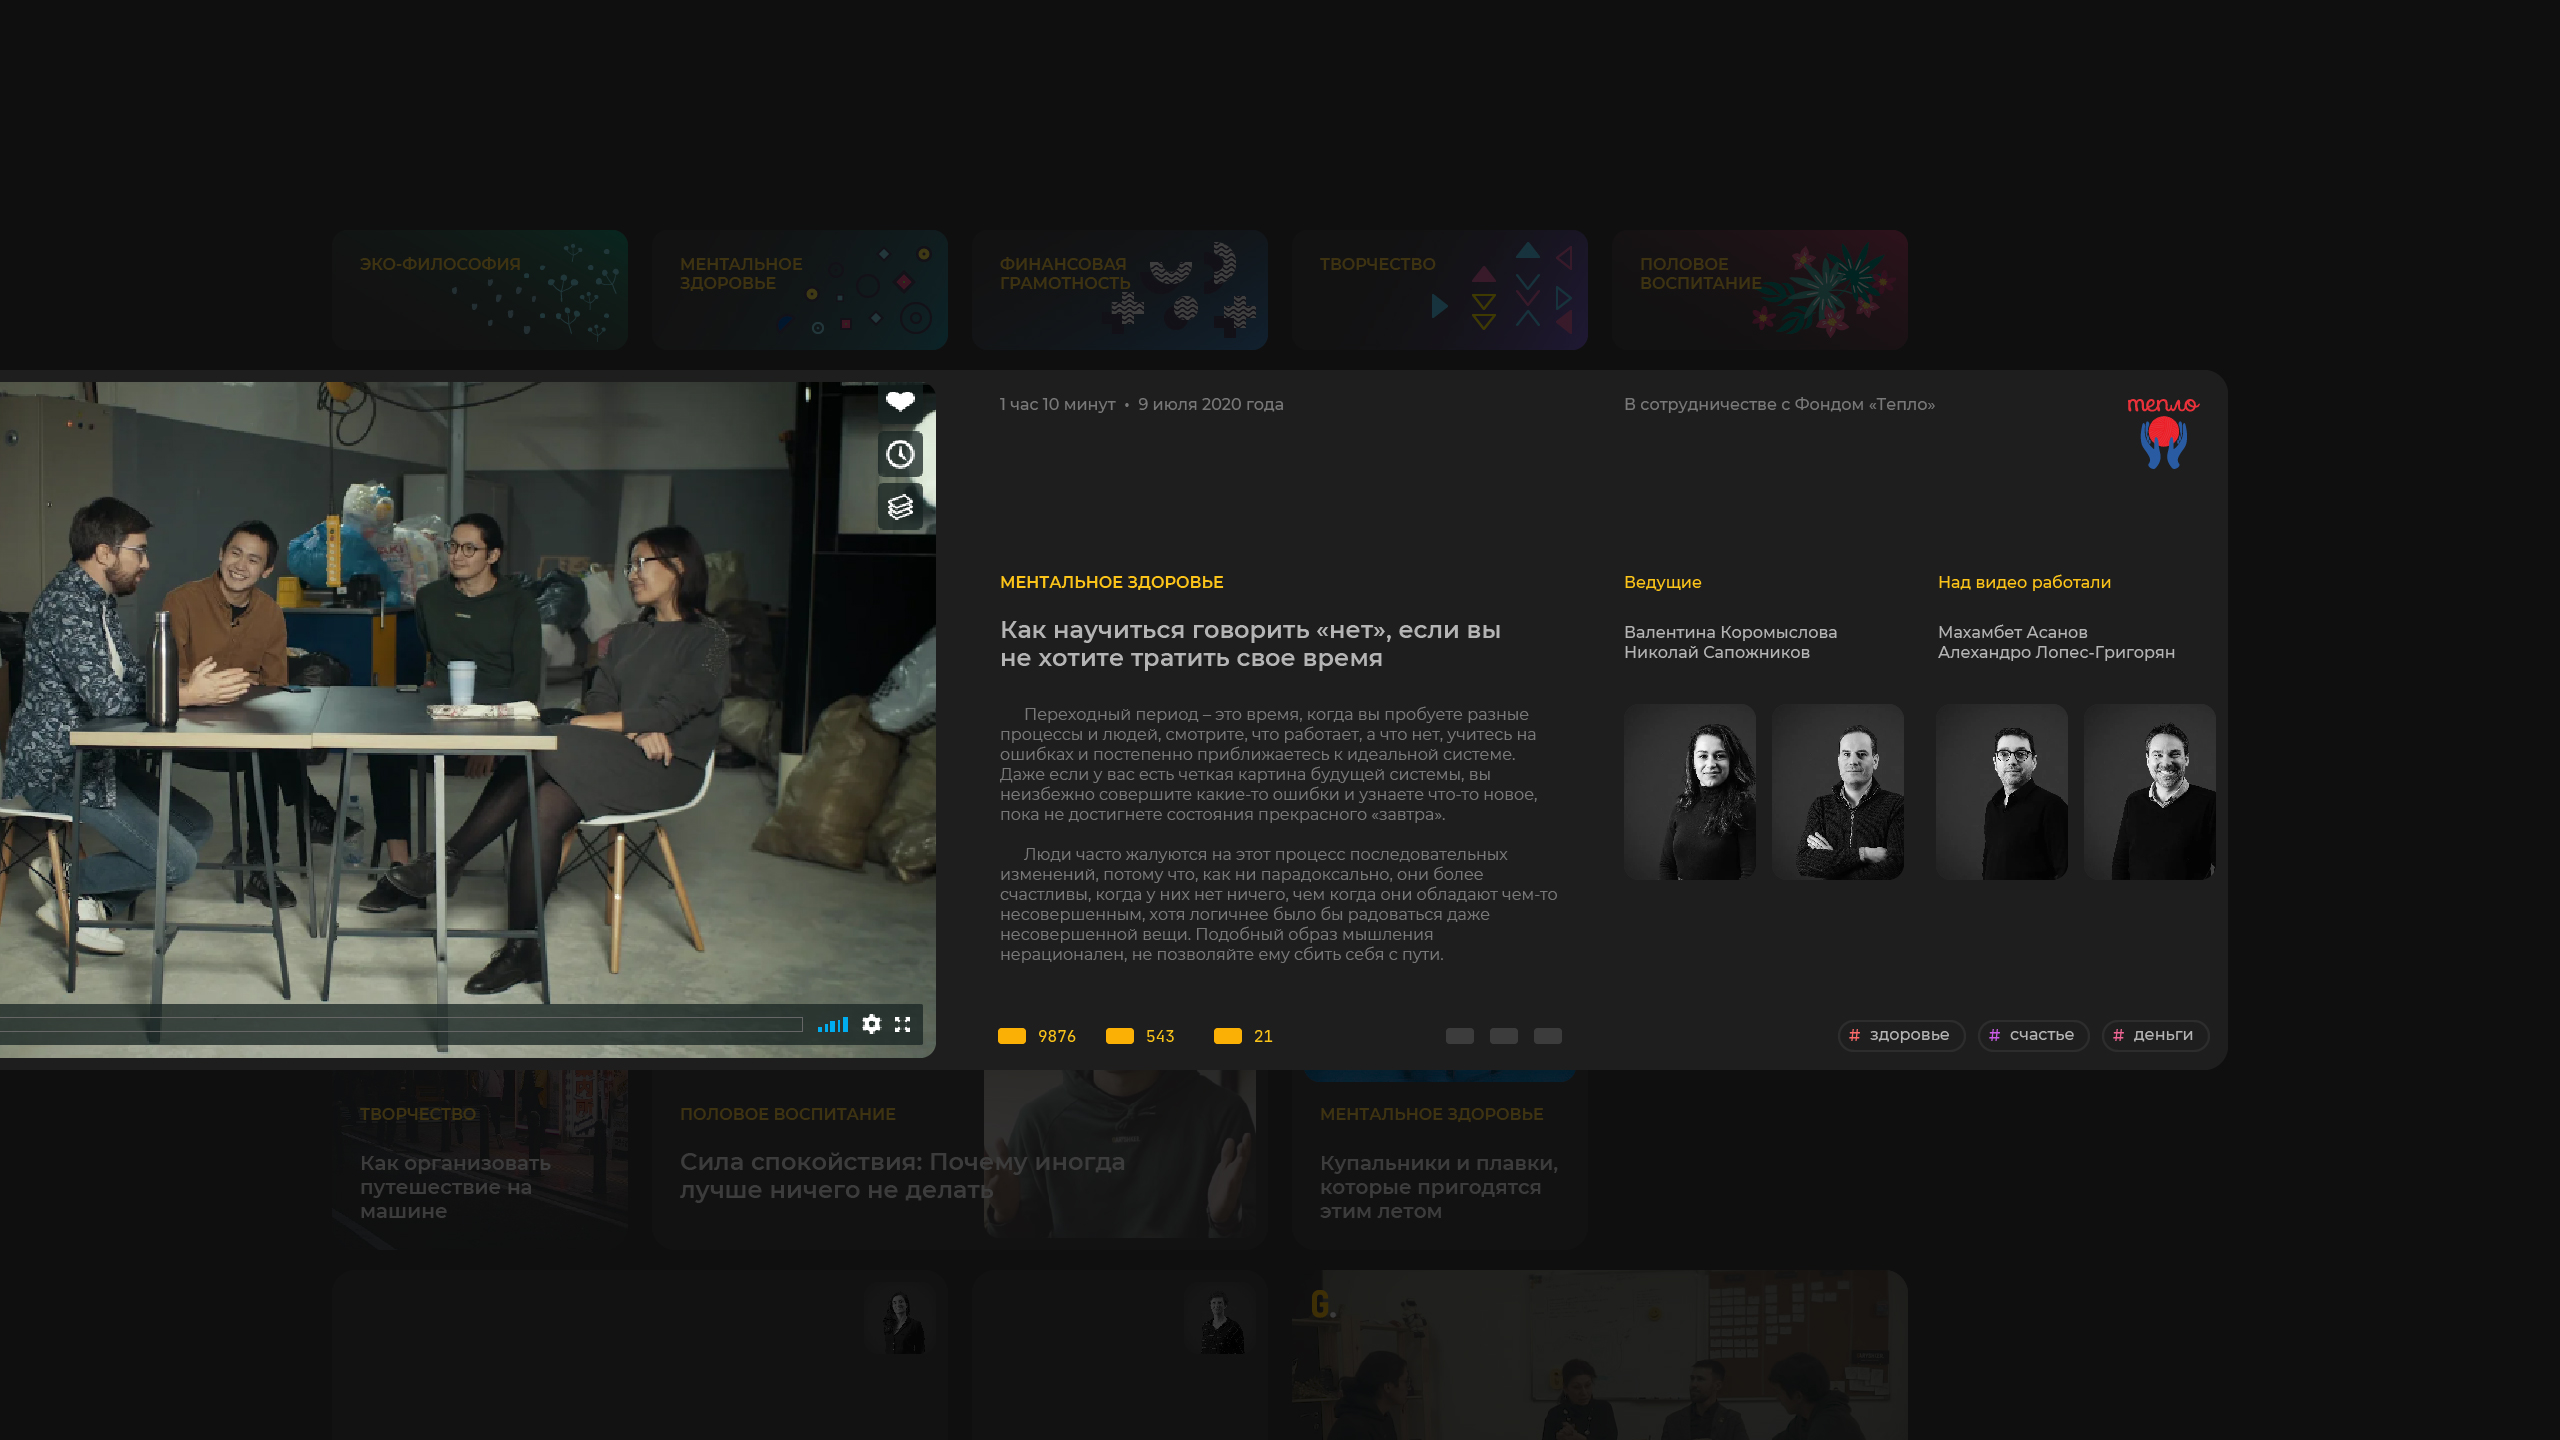The width and height of the screenshot is (2560, 1440).
Task: Open video player settings gear
Action: tap(871, 1024)
